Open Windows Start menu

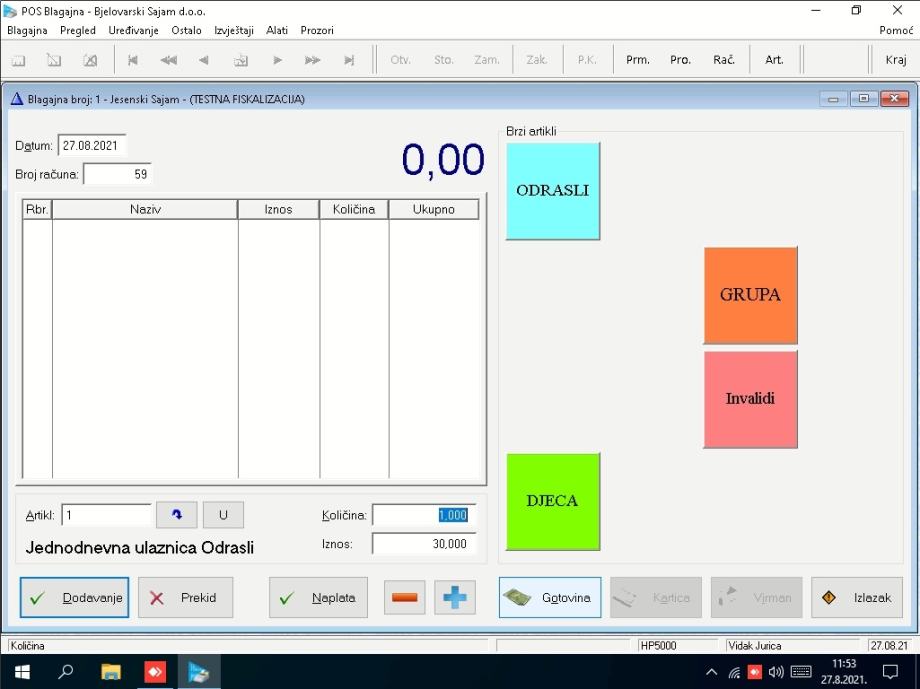coord(22,671)
